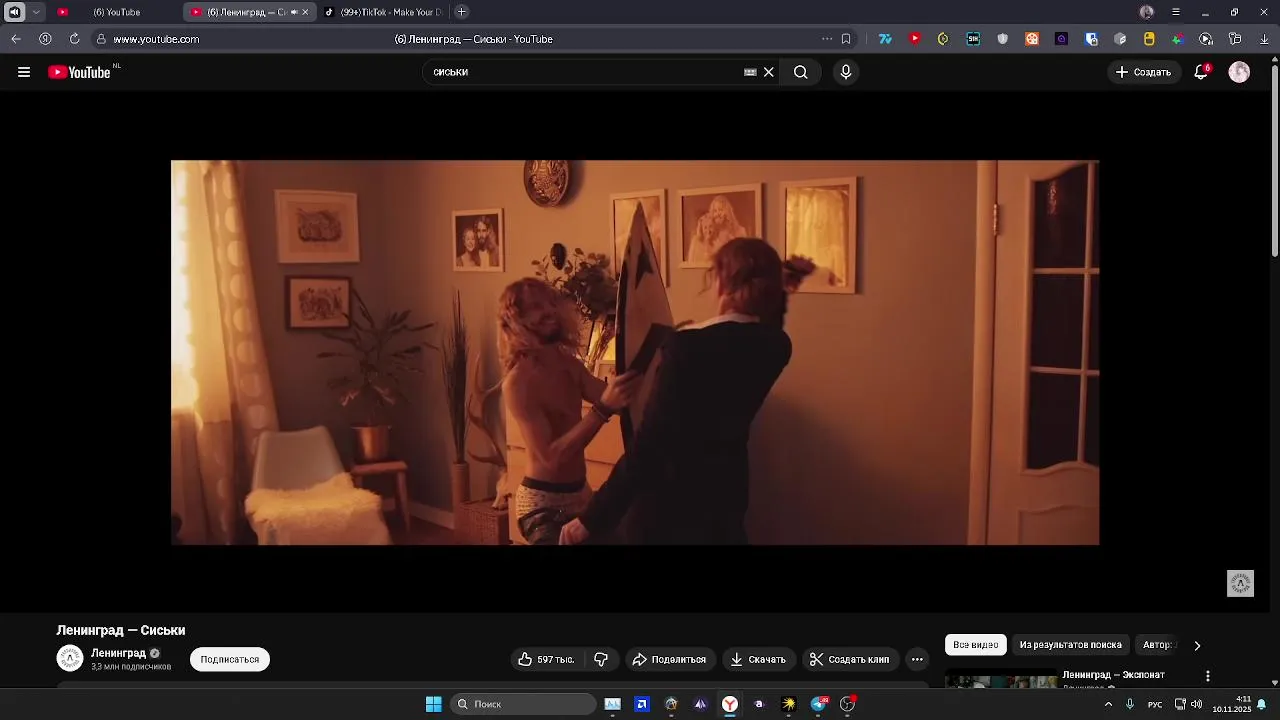Reload the page

tap(74, 39)
